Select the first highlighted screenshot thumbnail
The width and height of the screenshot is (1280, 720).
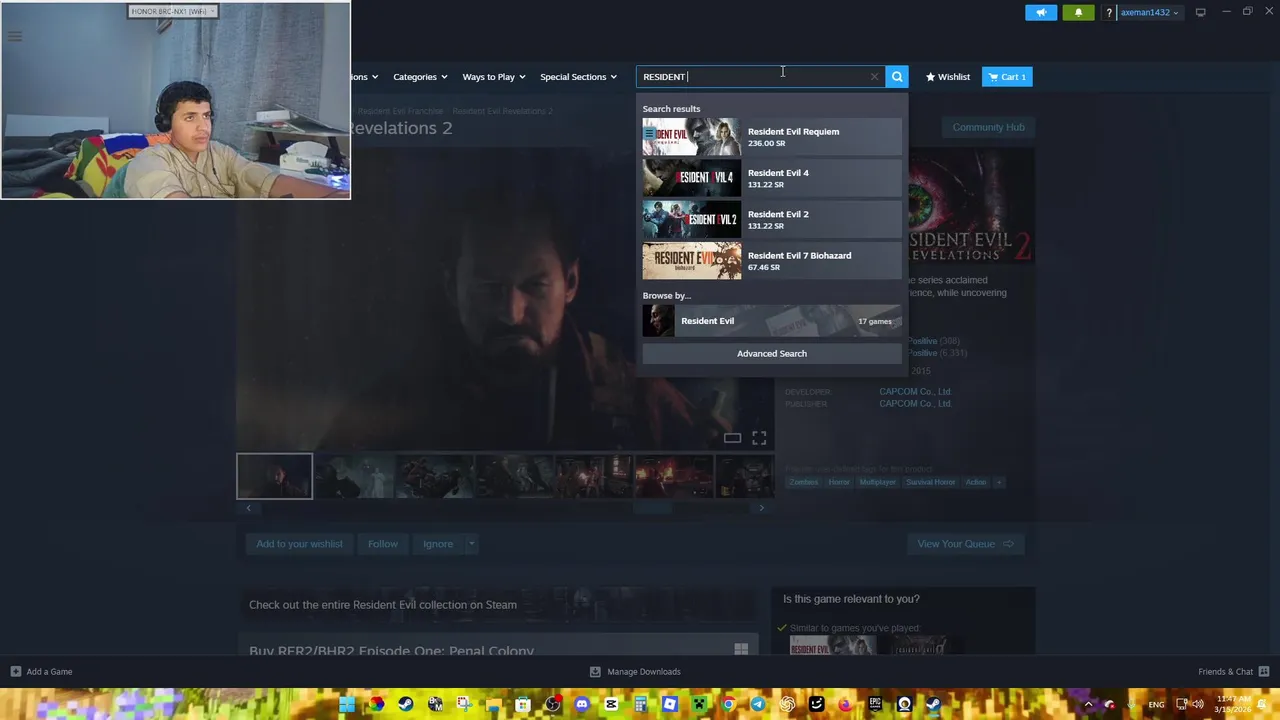274,476
